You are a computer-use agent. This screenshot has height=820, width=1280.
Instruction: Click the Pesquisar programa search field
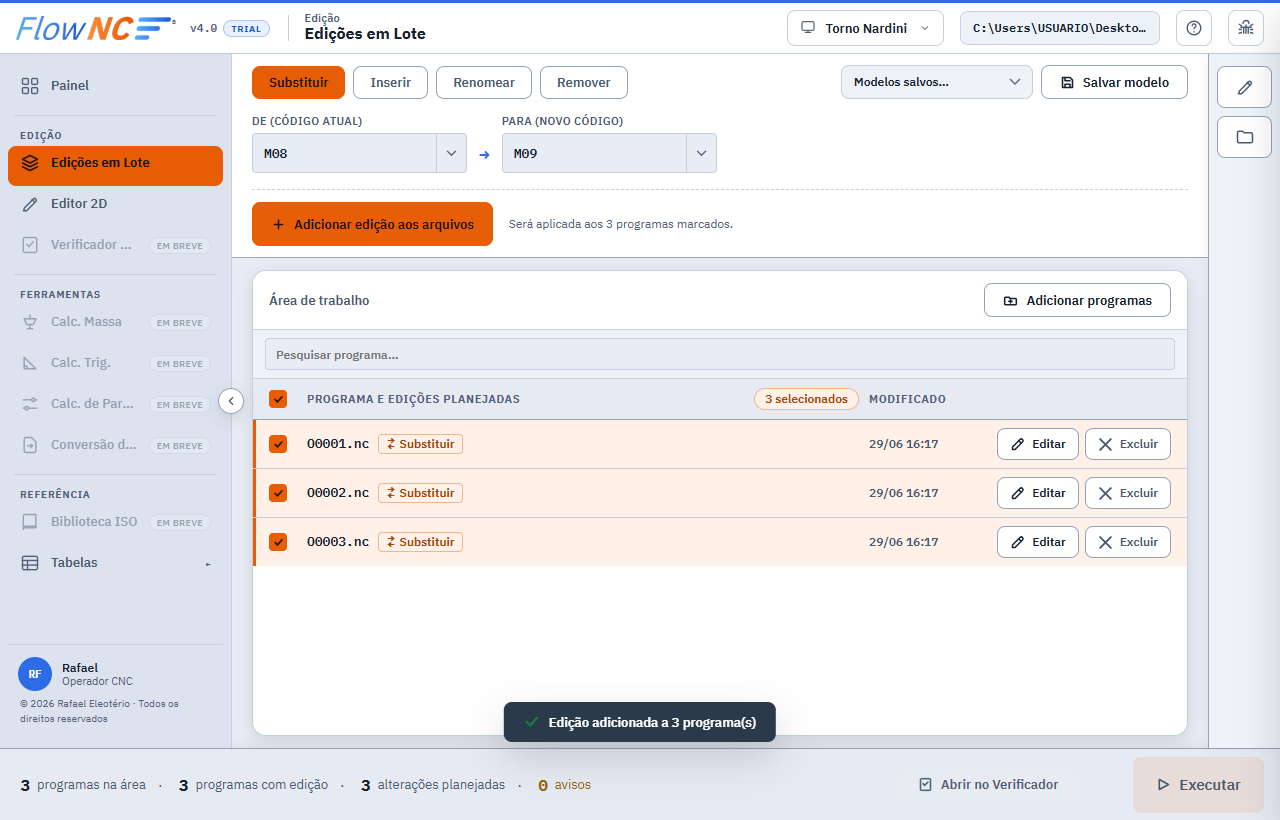tap(719, 355)
